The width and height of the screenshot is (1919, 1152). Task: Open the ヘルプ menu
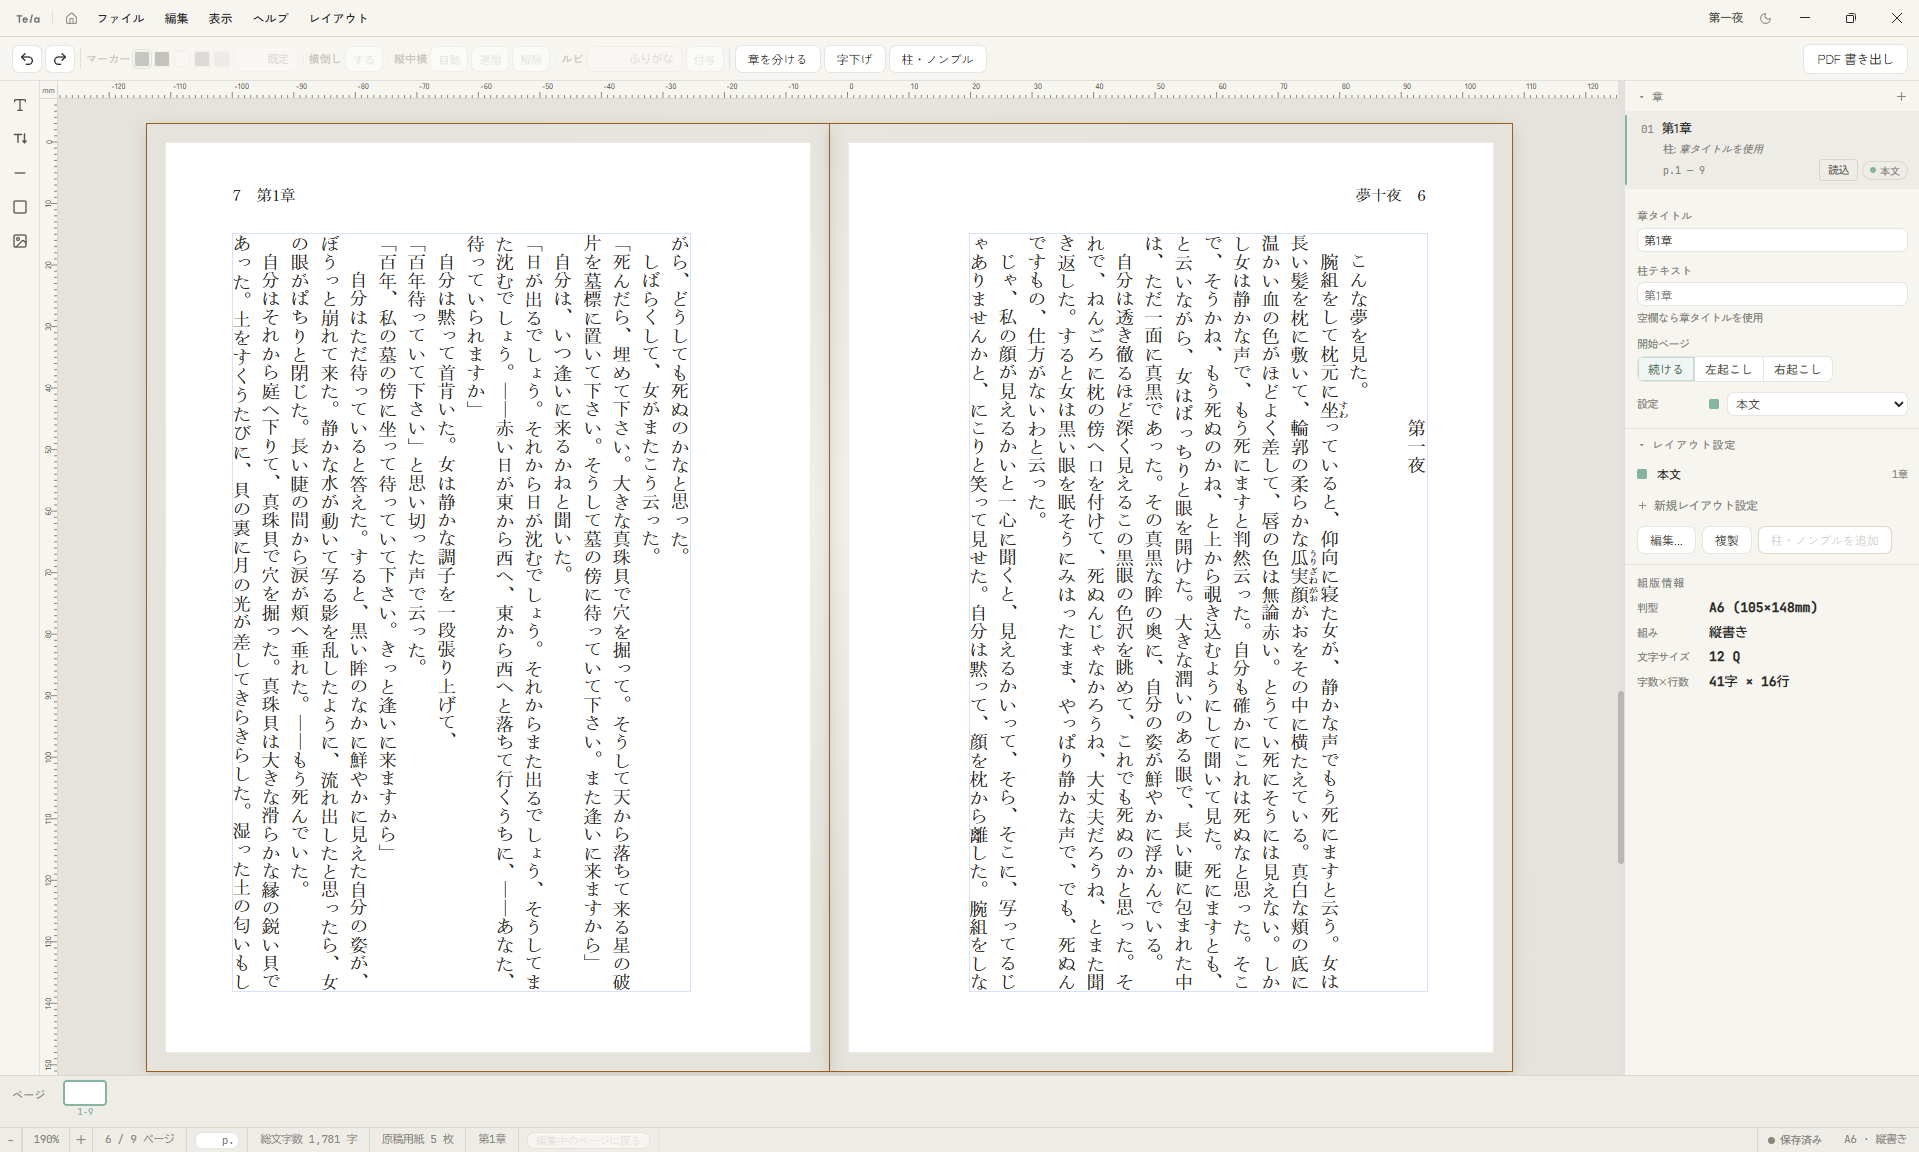coord(270,18)
